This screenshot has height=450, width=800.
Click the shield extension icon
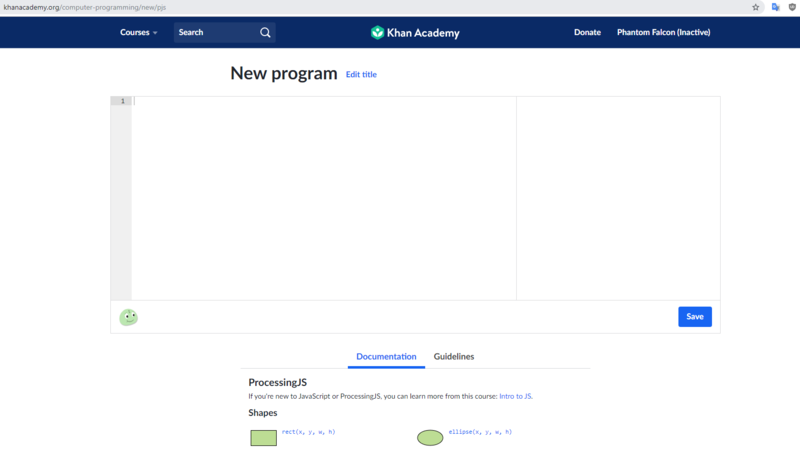point(792,7)
